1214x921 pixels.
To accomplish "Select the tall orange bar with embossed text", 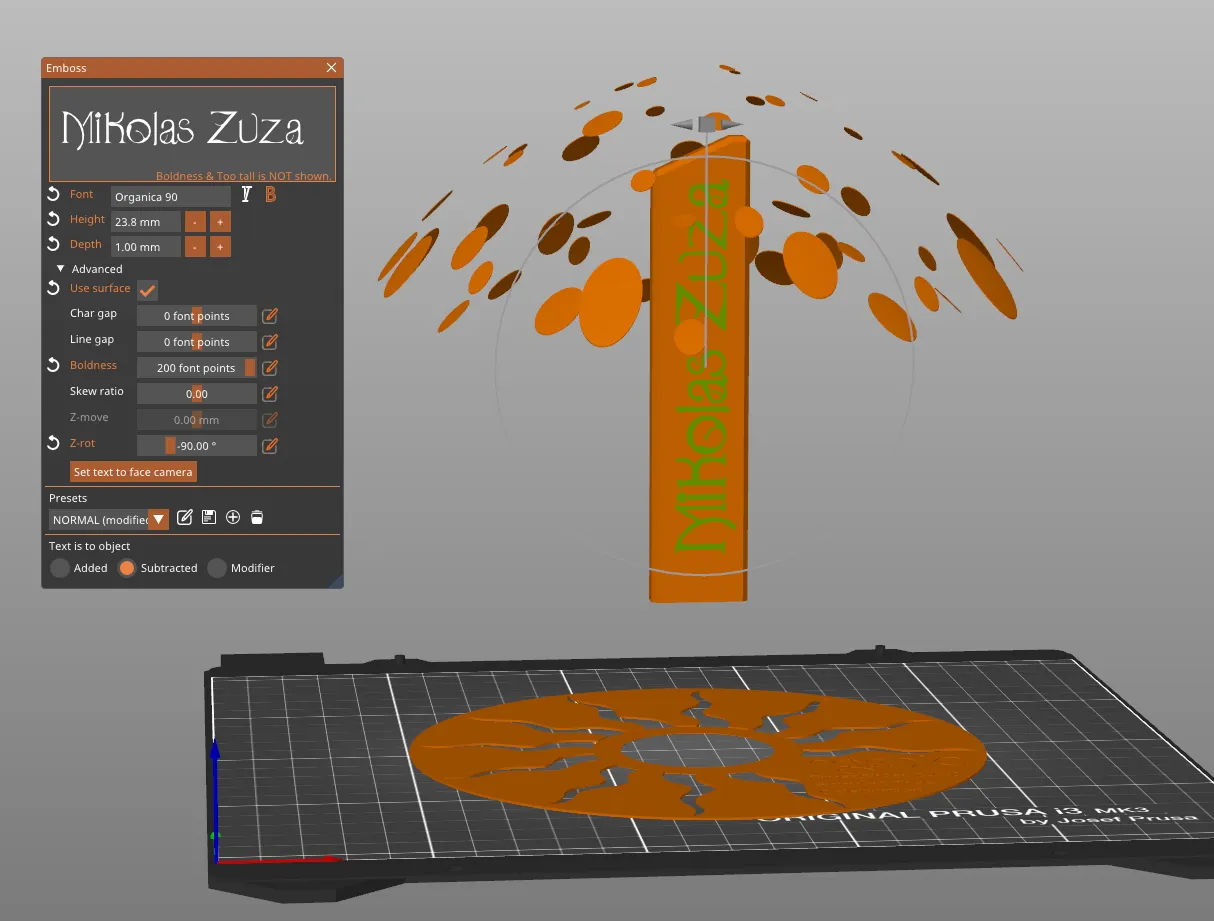I will pos(699,370).
